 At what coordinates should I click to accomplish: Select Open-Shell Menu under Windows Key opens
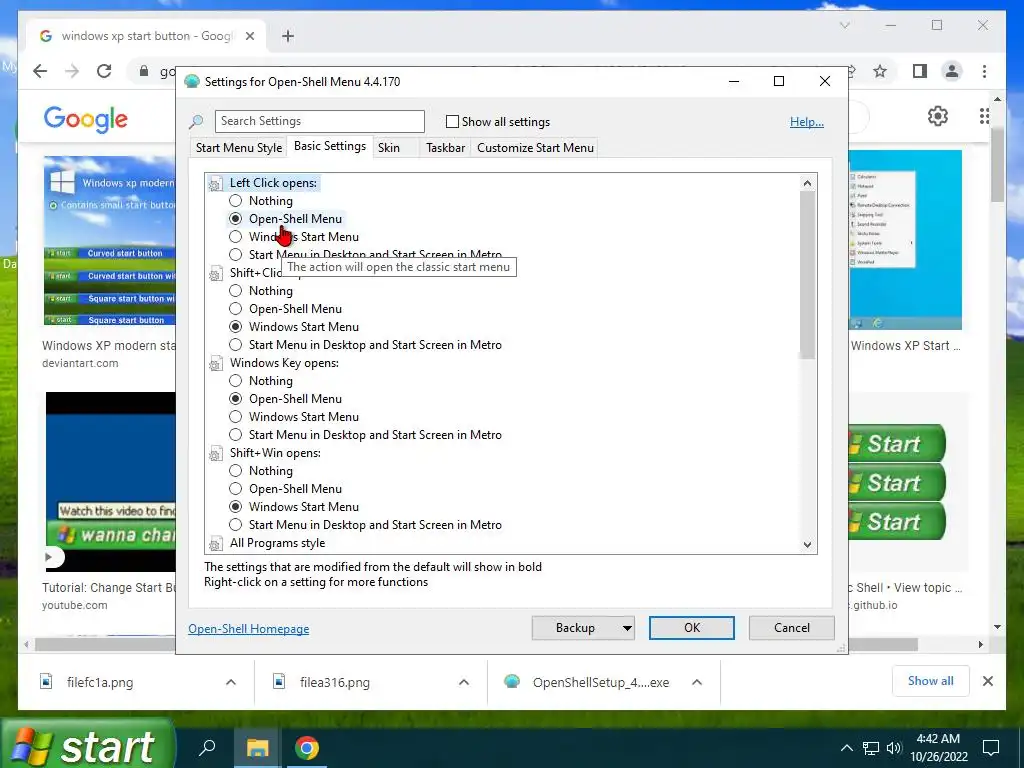pyautogui.click(x=235, y=399)
